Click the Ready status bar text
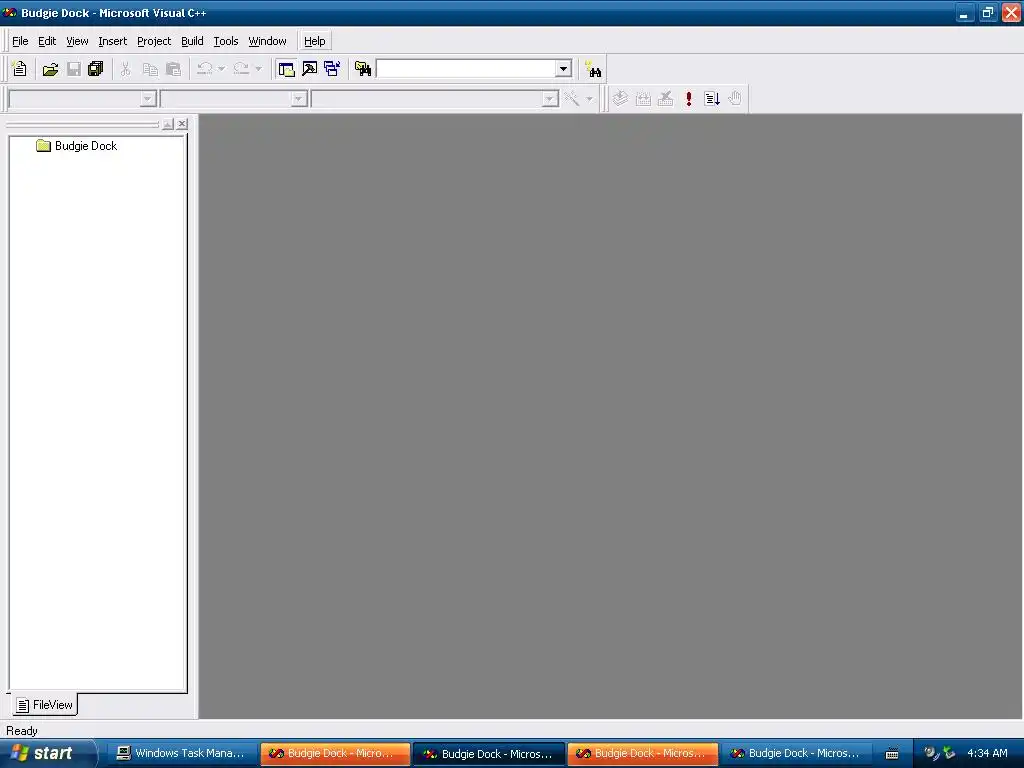The image size is (1024, 768). [22, 731]
